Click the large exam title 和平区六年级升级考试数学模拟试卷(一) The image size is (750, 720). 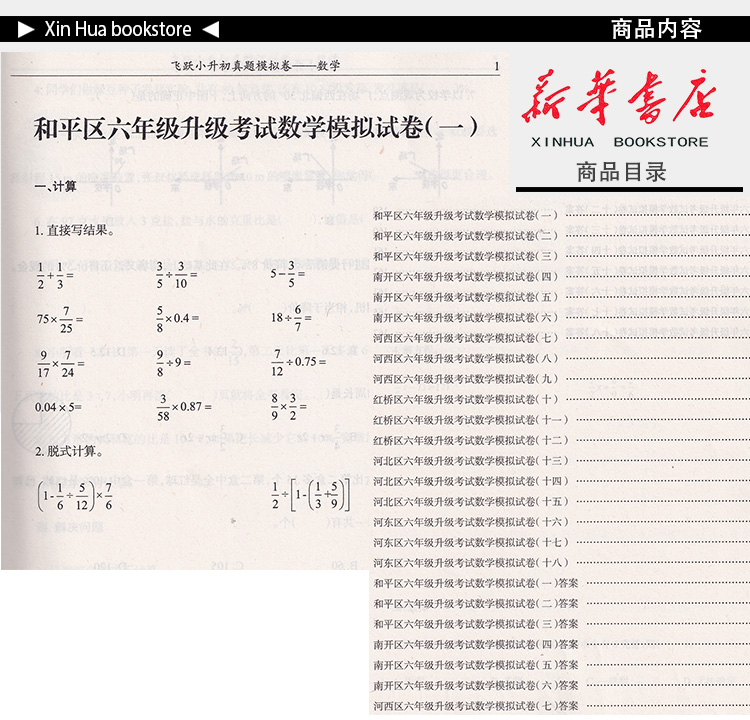point(255,128)
